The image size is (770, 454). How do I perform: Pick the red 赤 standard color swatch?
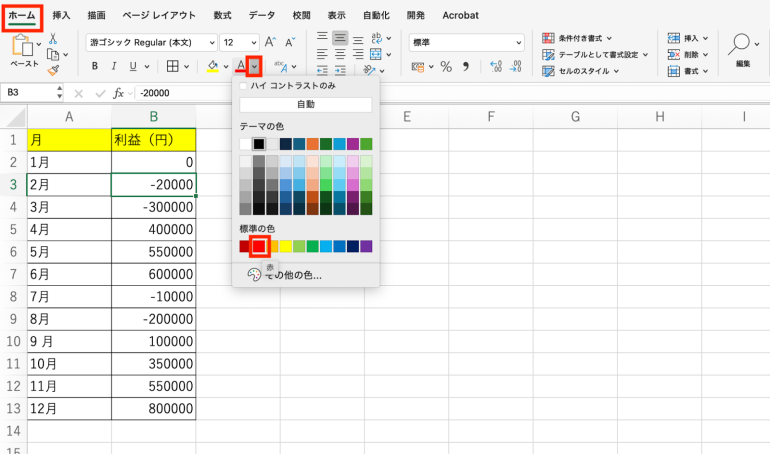259,246
